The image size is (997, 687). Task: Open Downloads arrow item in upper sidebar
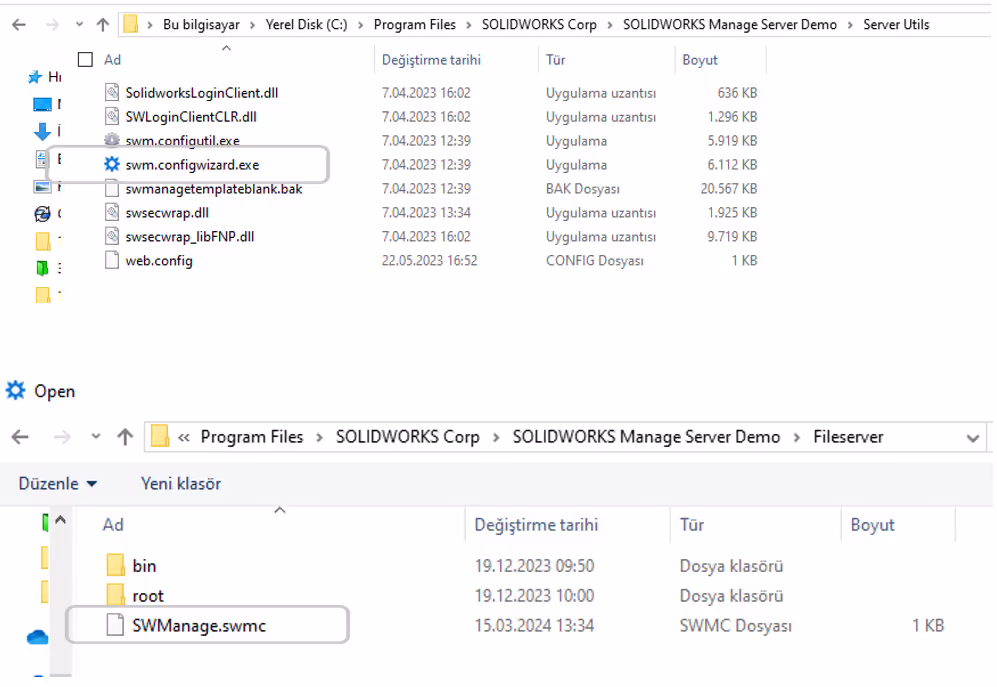point(42,132)
